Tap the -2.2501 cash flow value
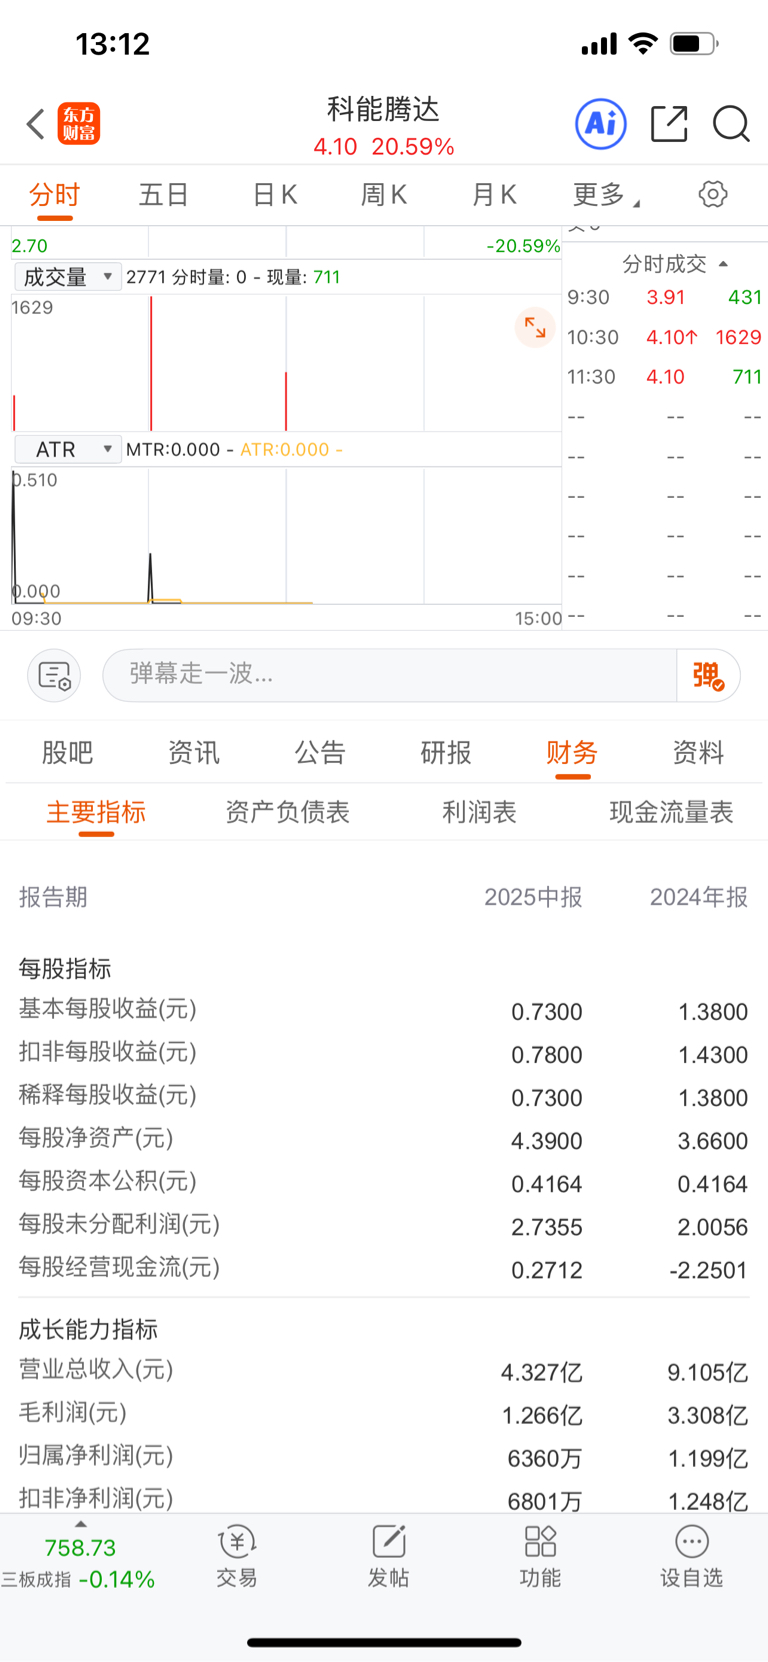The width and height of the screenshot is (768, 1662). coord(709,1270)
